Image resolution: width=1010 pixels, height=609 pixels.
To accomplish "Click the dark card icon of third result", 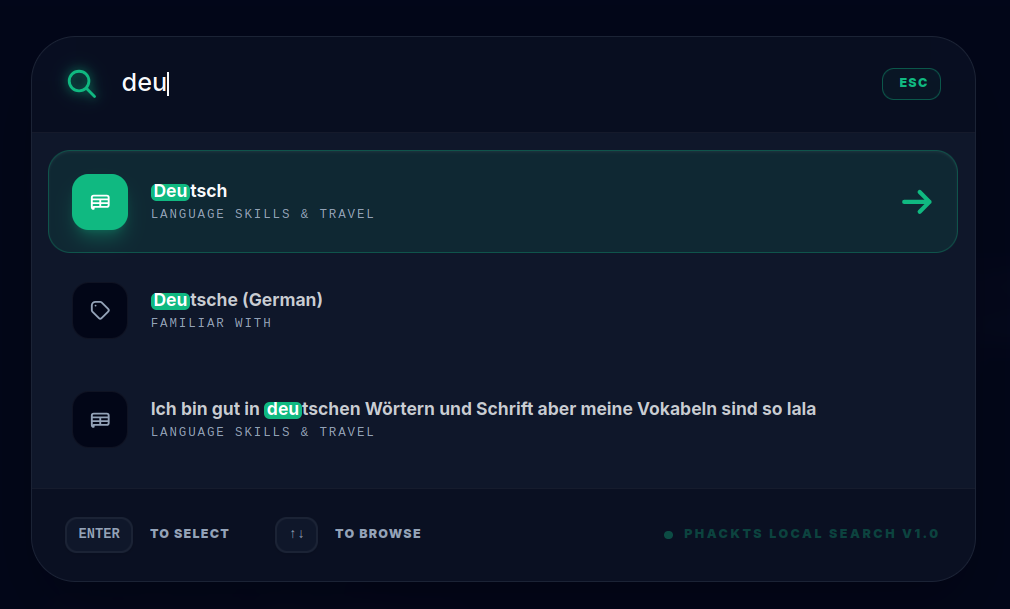I will pos(100,419).
